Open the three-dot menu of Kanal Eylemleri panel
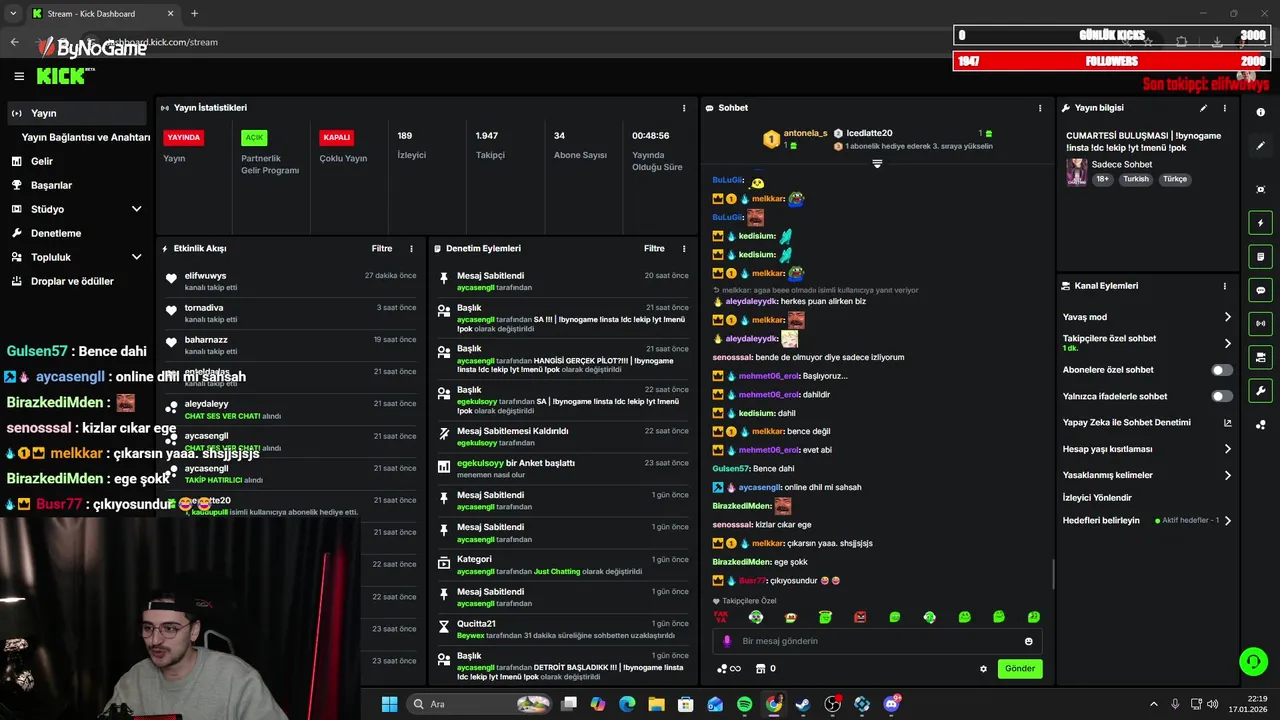 1224,286
